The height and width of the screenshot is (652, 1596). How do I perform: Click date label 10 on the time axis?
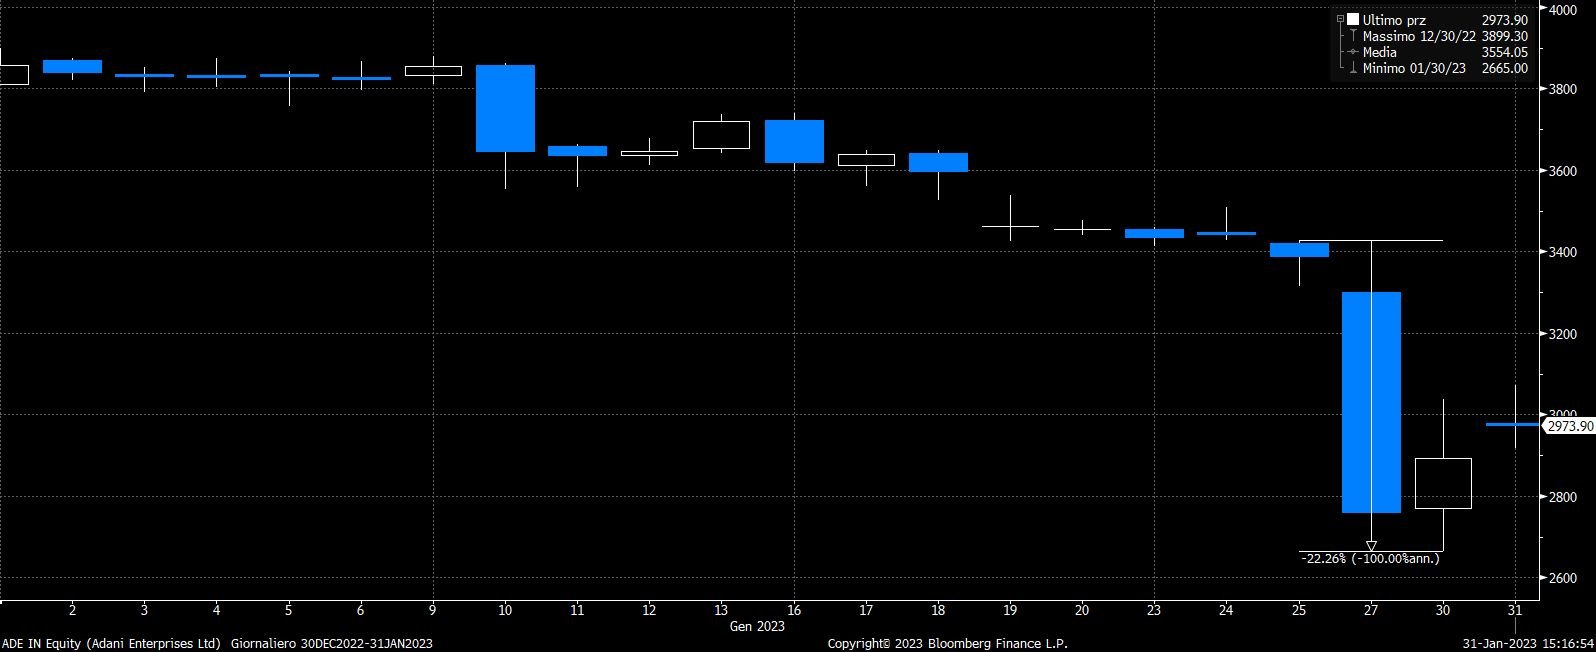tap(505, 610)
